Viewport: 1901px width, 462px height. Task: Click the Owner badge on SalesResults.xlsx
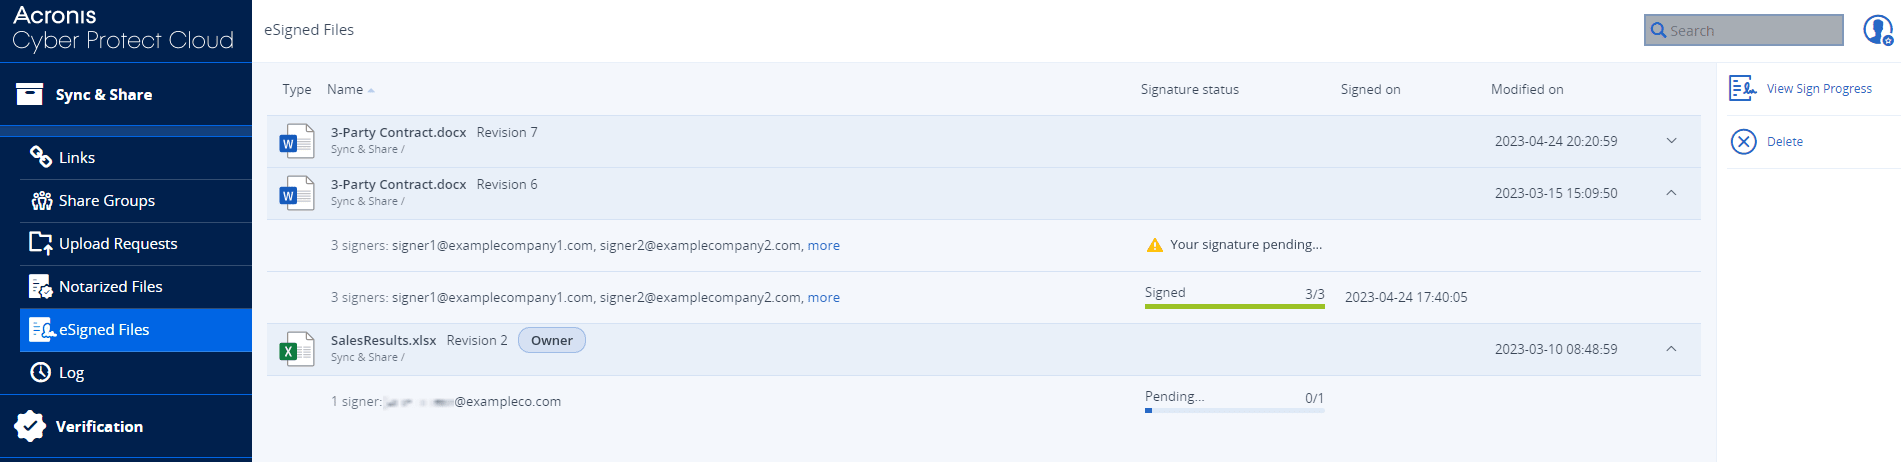click(552, 341)
